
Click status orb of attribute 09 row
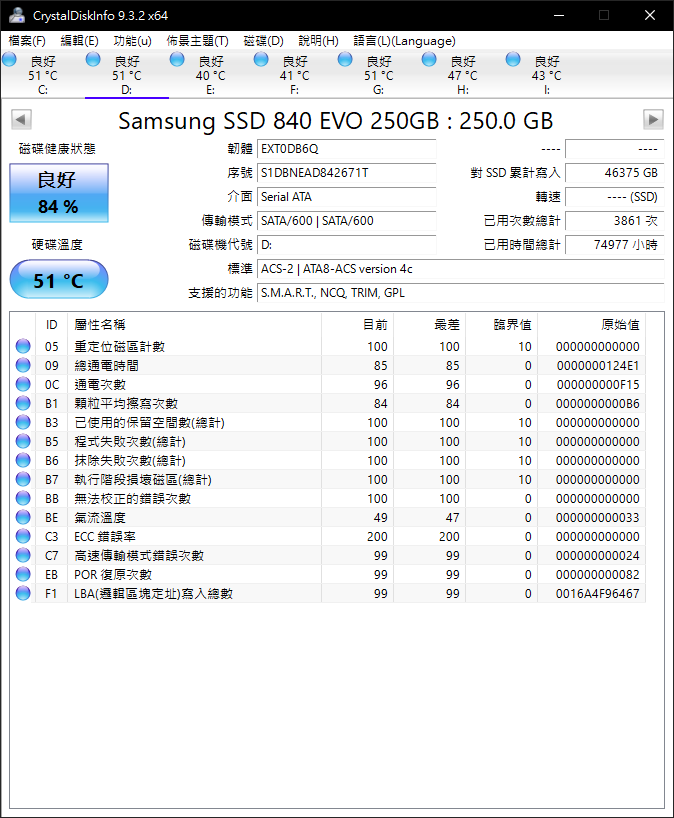click(x=23, y=365)
